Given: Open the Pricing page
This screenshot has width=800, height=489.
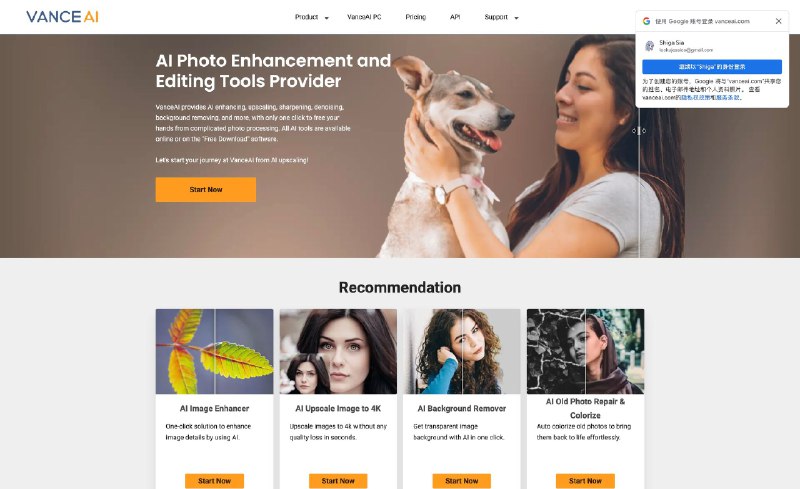Looking at the screenshot, I should (416, 17).
